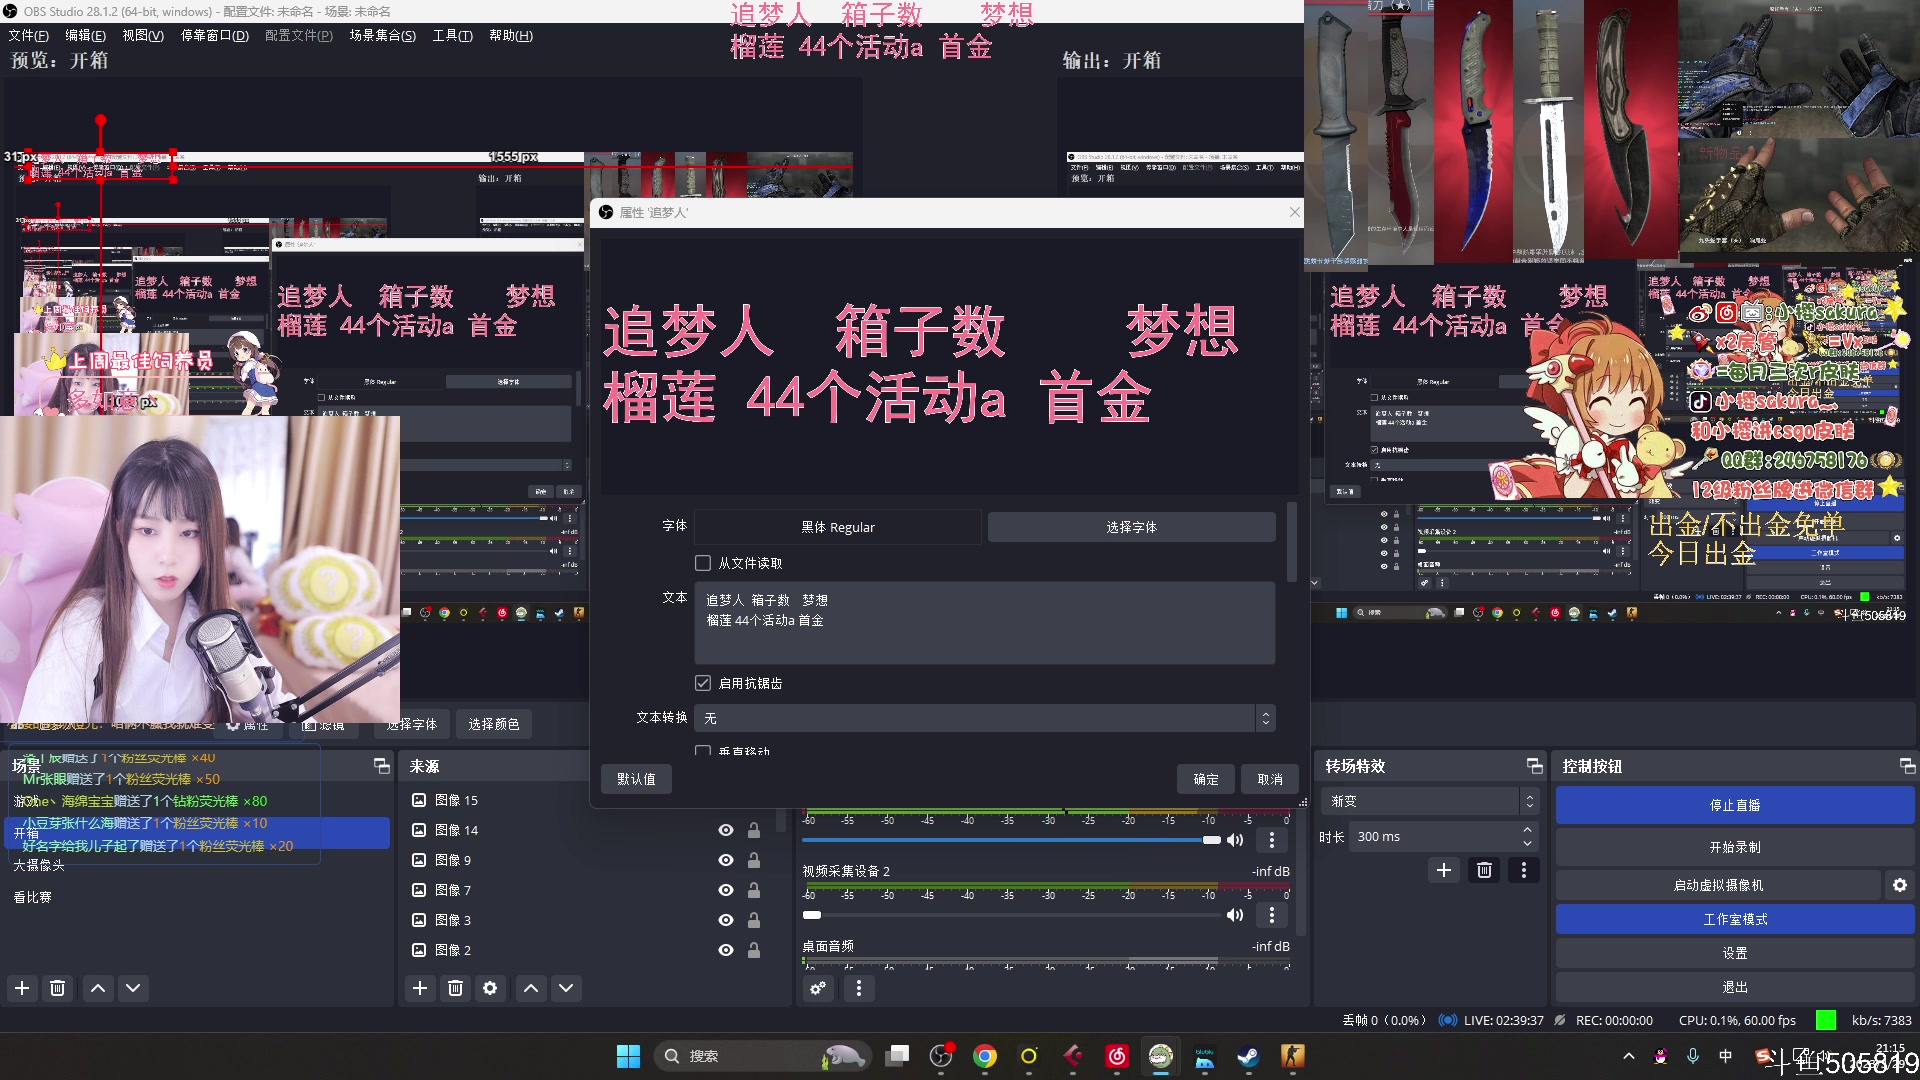This screenshot has width=1920, height=1080.
Task: Cancel the properties dialog with 取消
Action: 1270,779
